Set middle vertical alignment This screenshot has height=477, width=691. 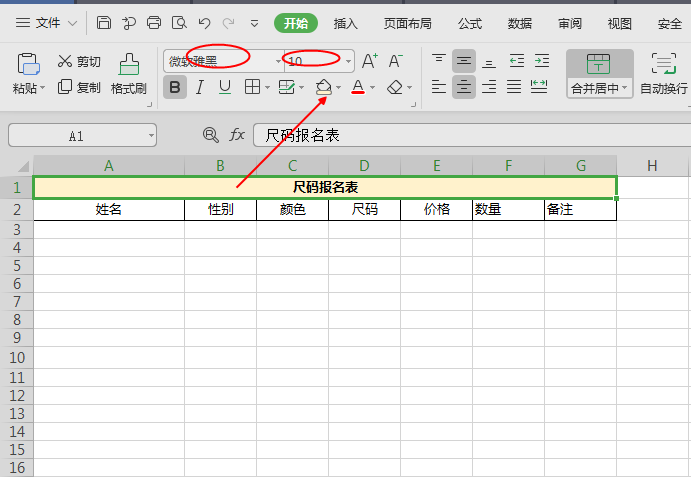coord(464,61)
